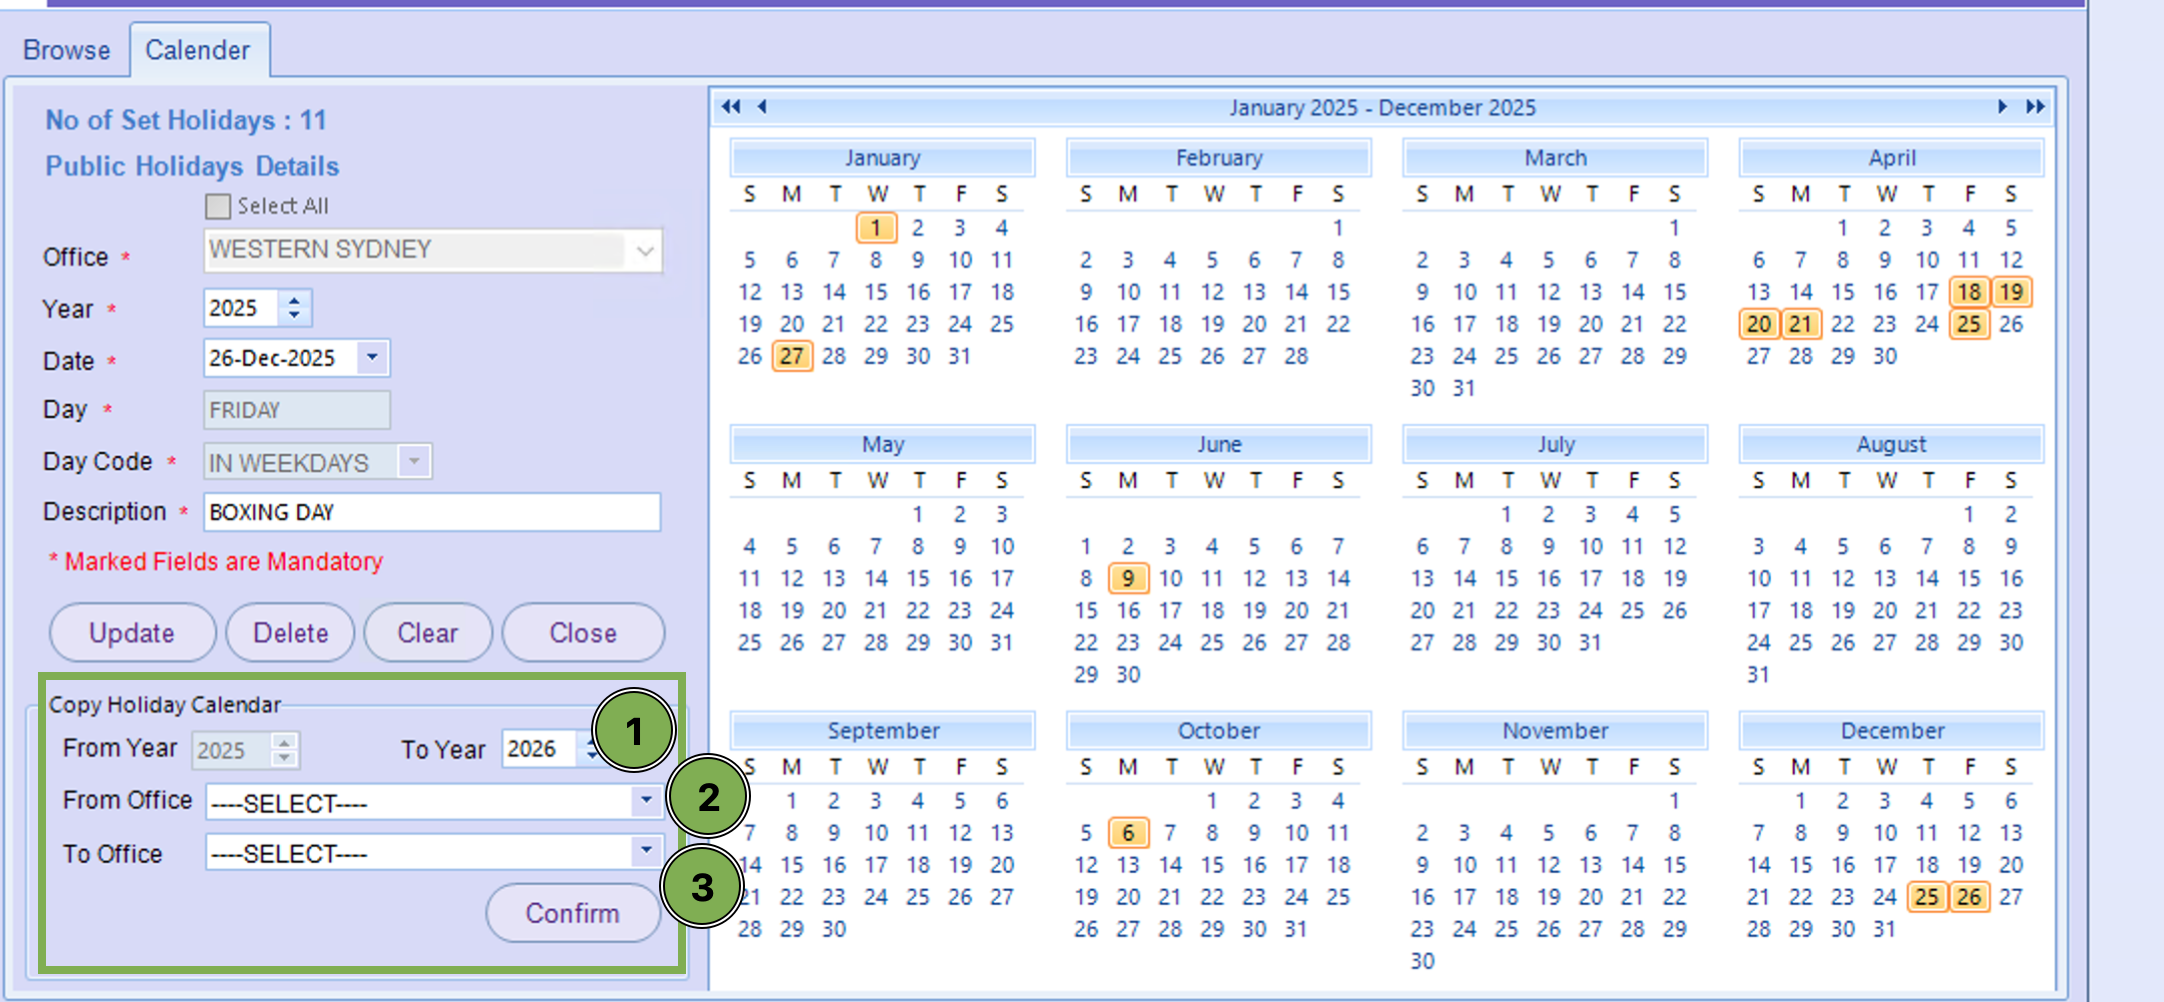
Task: Open the Office dropdown list
Action: coord(645,251)
